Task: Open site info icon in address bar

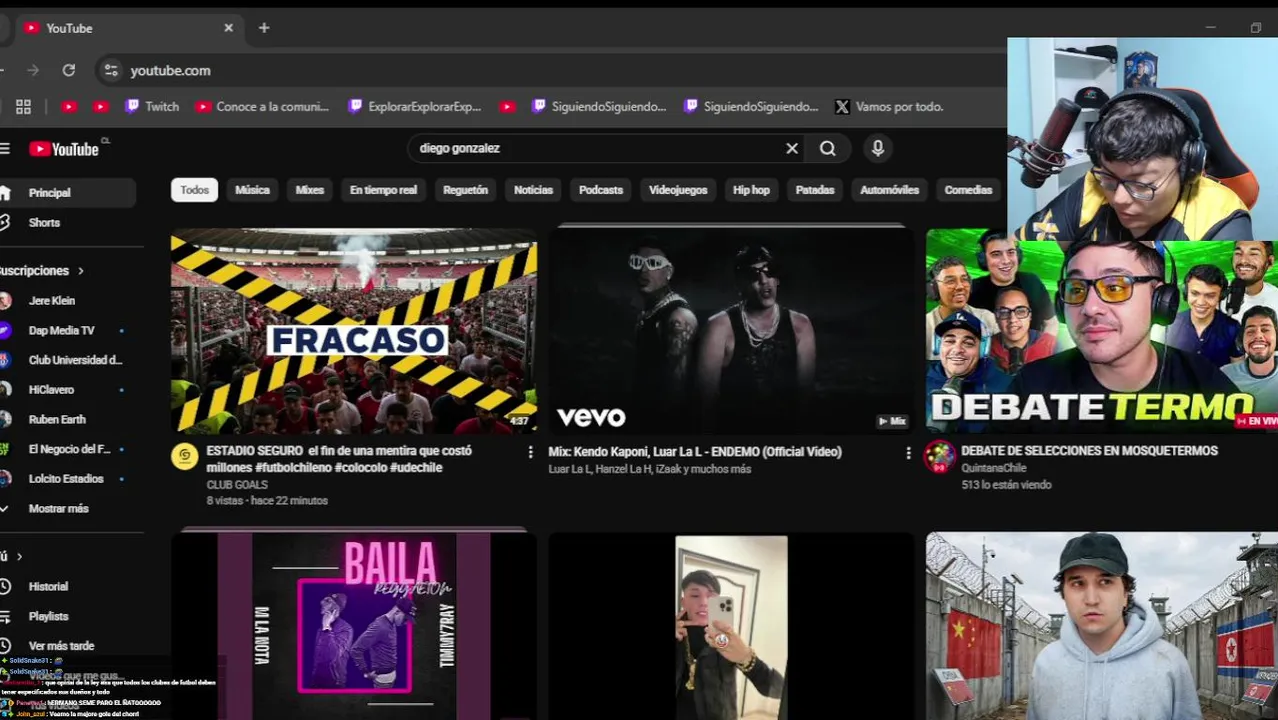Action: tap(111, 70)
